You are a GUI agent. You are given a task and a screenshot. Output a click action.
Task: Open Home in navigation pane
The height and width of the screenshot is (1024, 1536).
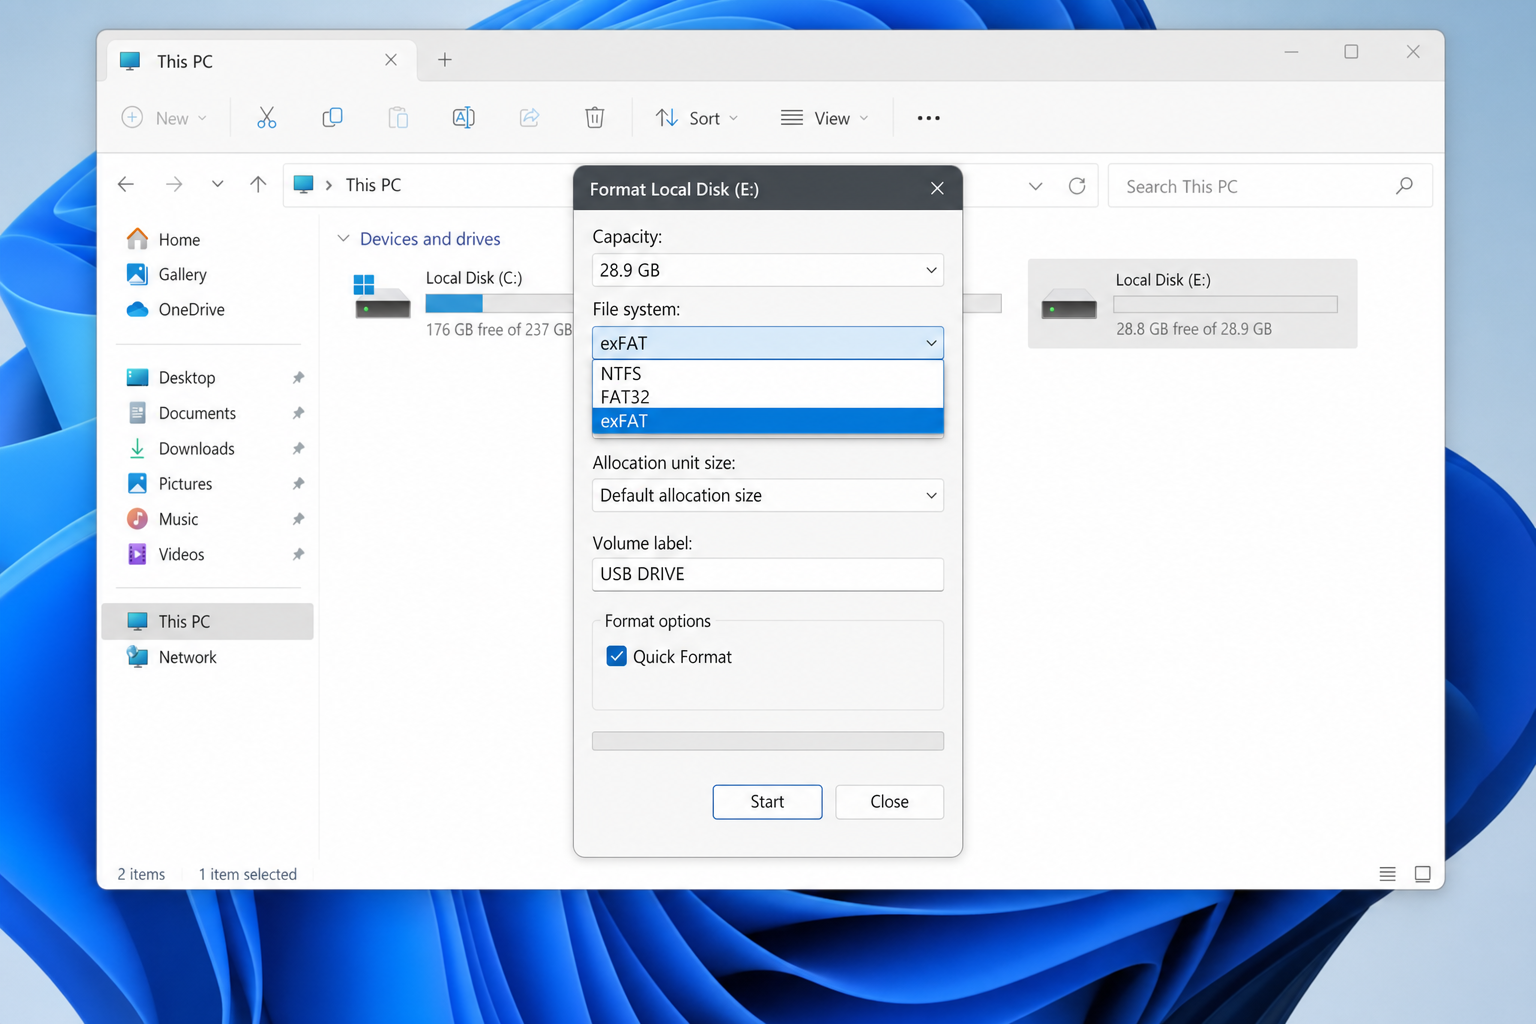[179, 240]
